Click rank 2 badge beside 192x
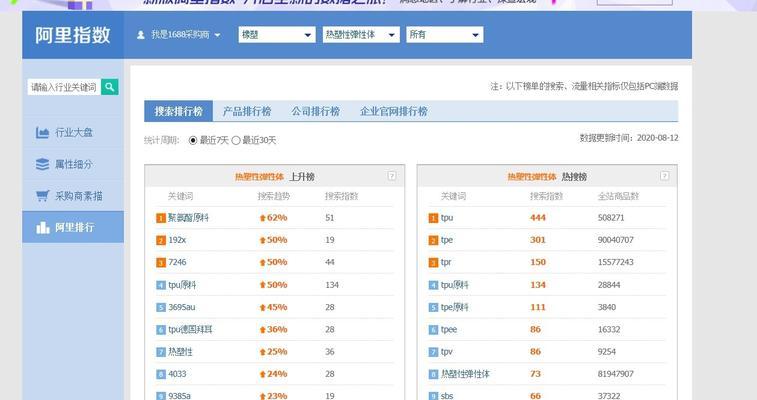This screenshot has height=400, width=757. click(x=161, y=240)
